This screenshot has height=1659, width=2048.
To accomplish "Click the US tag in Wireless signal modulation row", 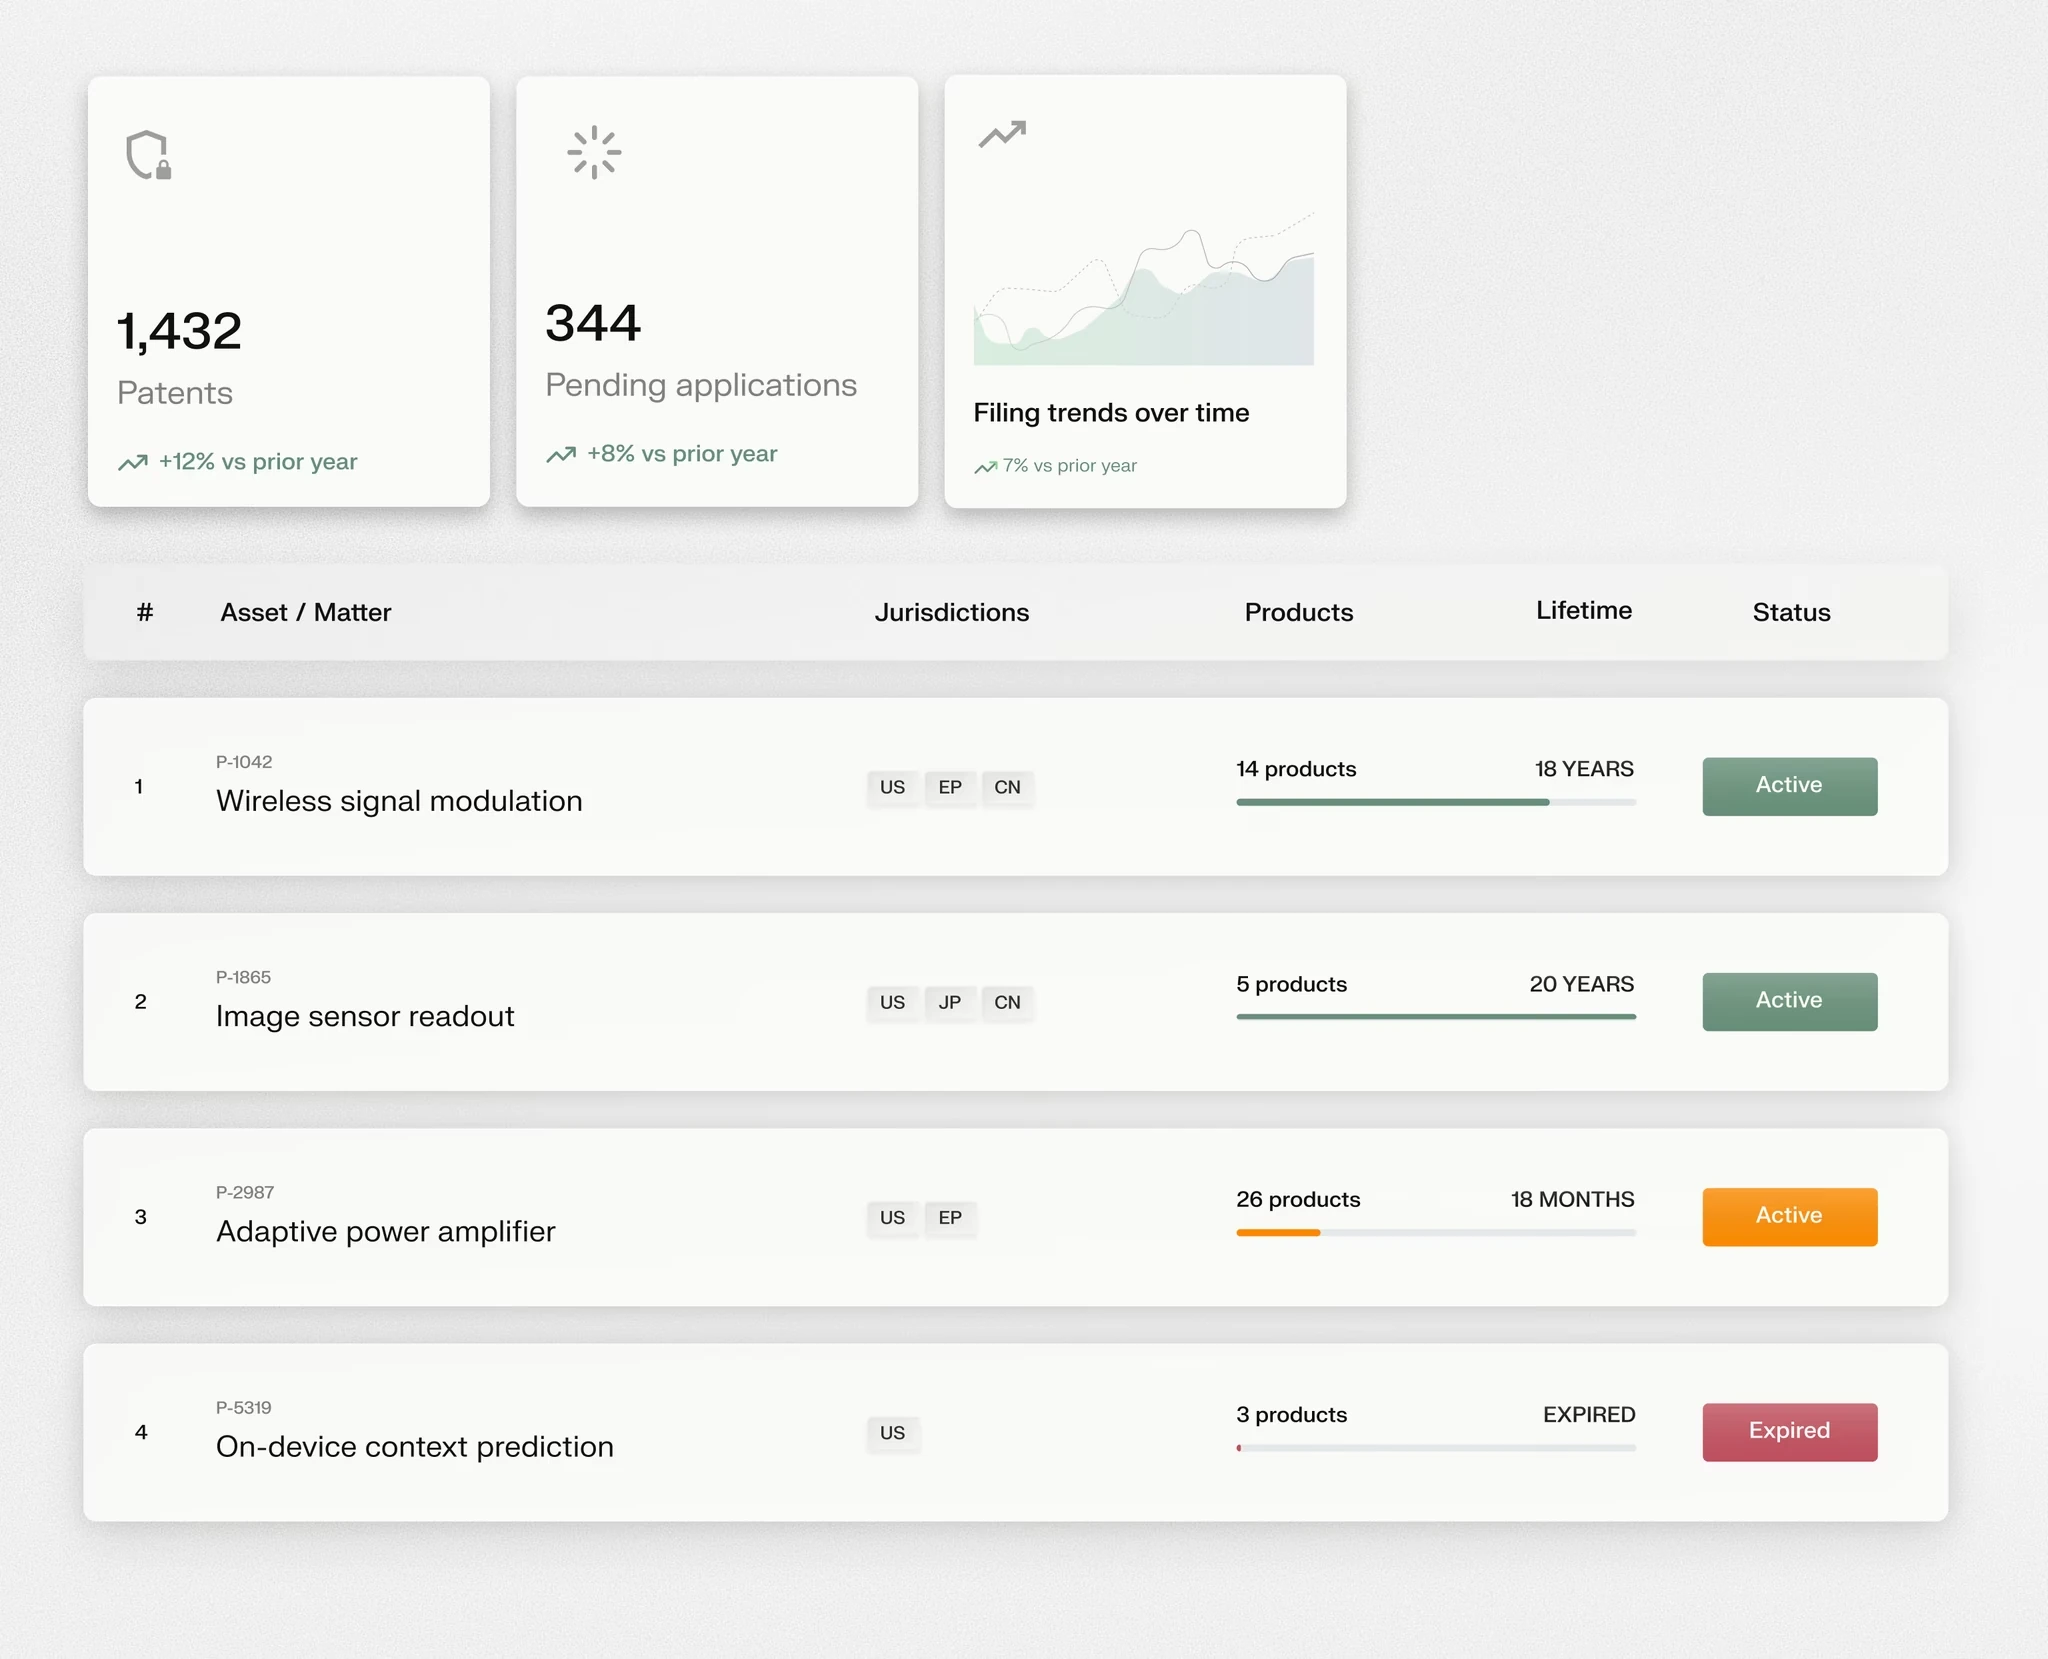I will [892, 787].
